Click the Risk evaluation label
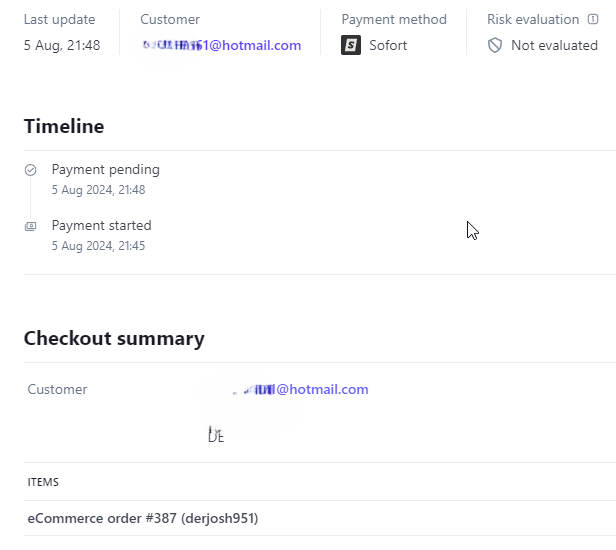The width and height of the screenshot is (616, 550). [533, 19]
